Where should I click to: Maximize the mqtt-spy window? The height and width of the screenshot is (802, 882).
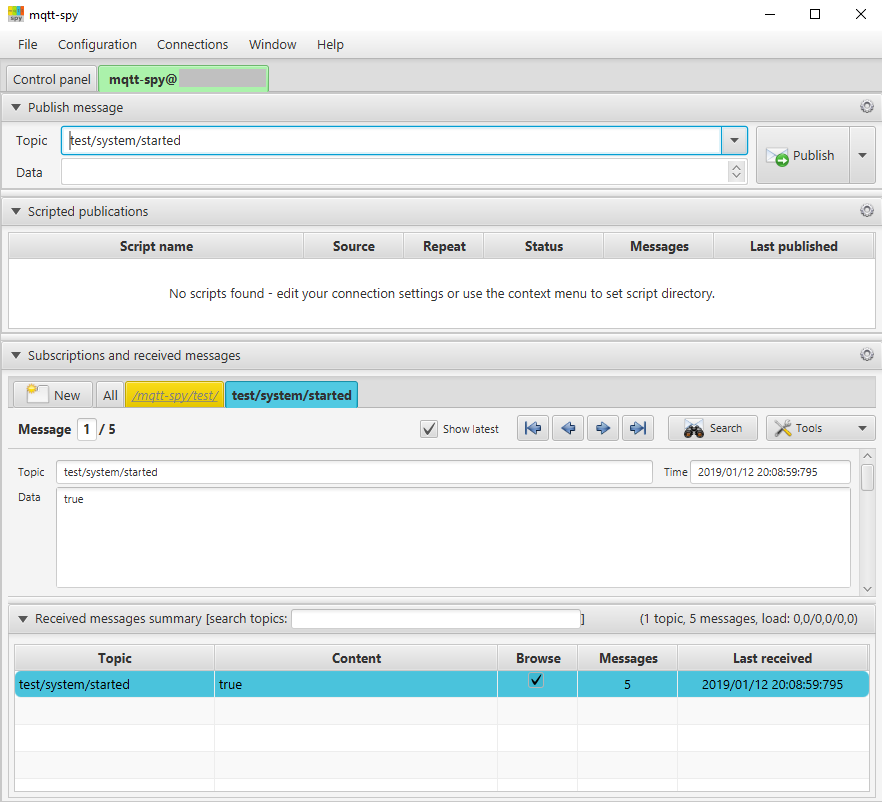(814, 15)
